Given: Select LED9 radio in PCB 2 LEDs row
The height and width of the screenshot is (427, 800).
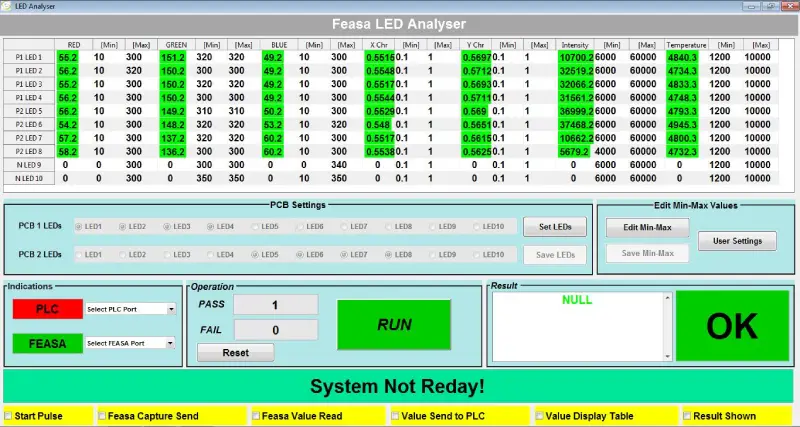Looking at the screenshot, I should 432,254.
